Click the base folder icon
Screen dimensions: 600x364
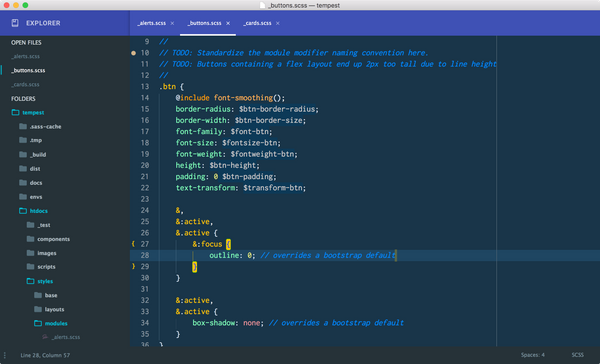coord(38,295)
